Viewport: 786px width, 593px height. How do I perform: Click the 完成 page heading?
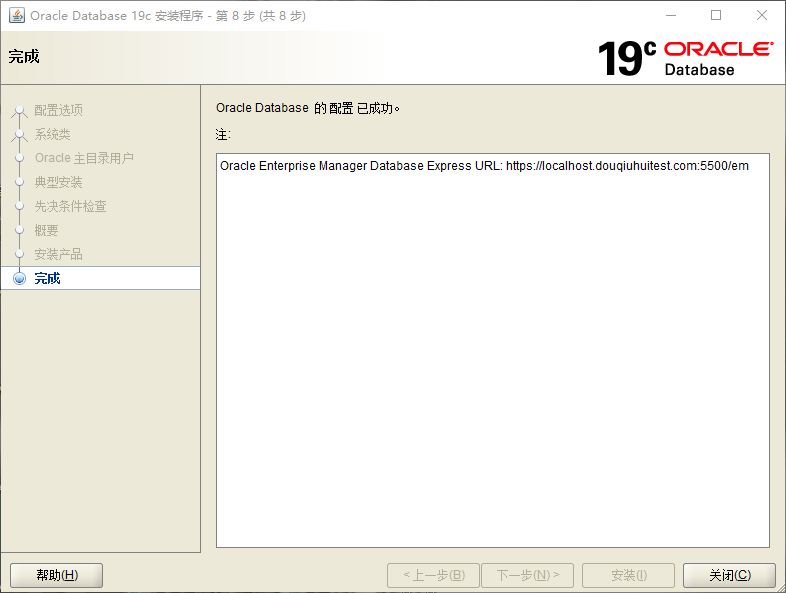(x=24, y=56)
